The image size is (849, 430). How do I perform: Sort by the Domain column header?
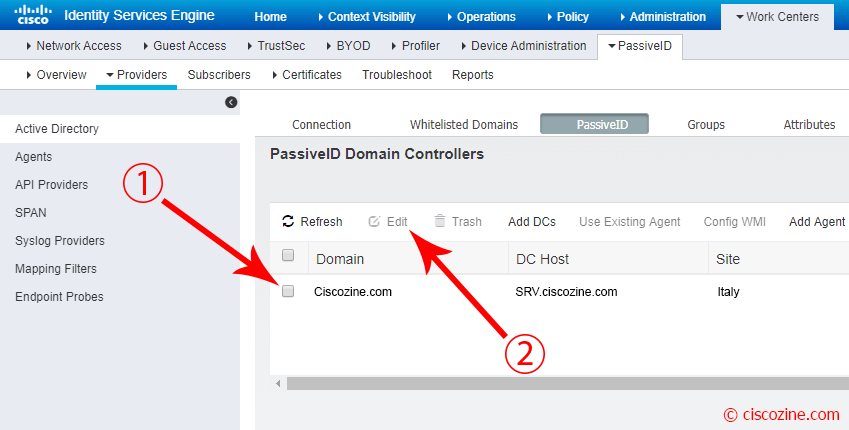coord(409,259)
